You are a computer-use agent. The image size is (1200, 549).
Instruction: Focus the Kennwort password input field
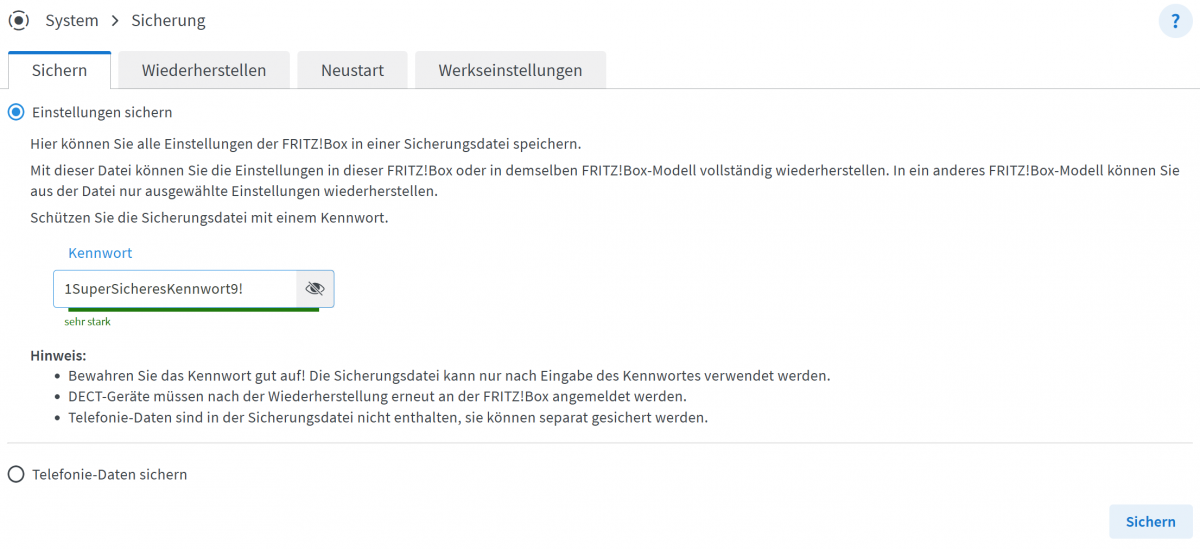pos(175,289)
